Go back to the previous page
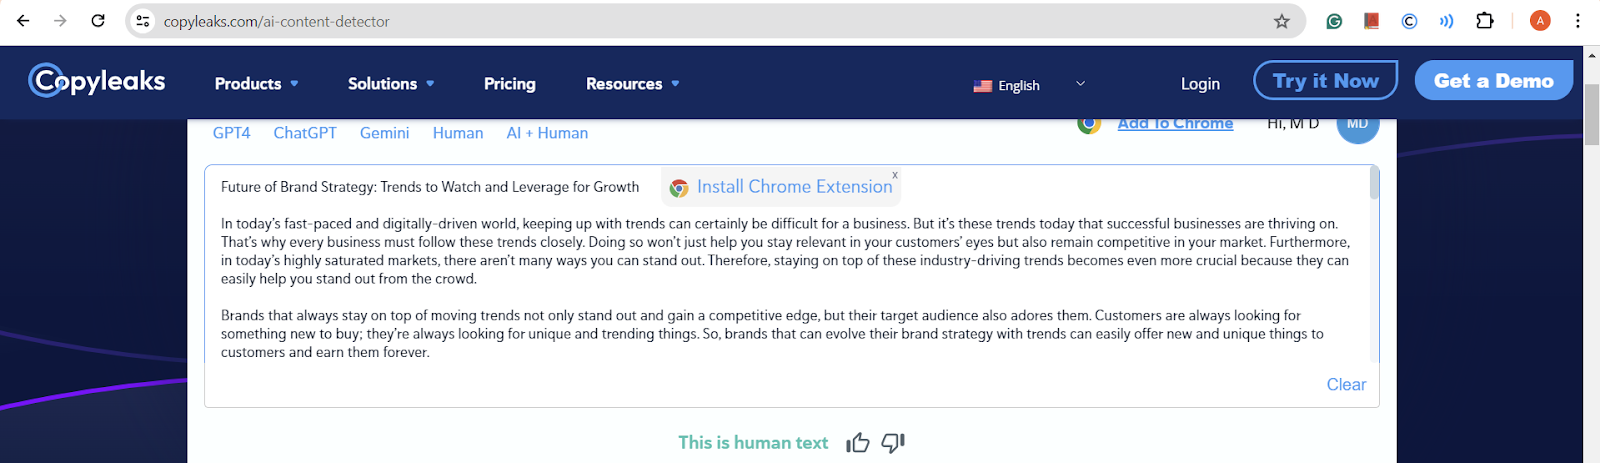 [x=23, y=20]
